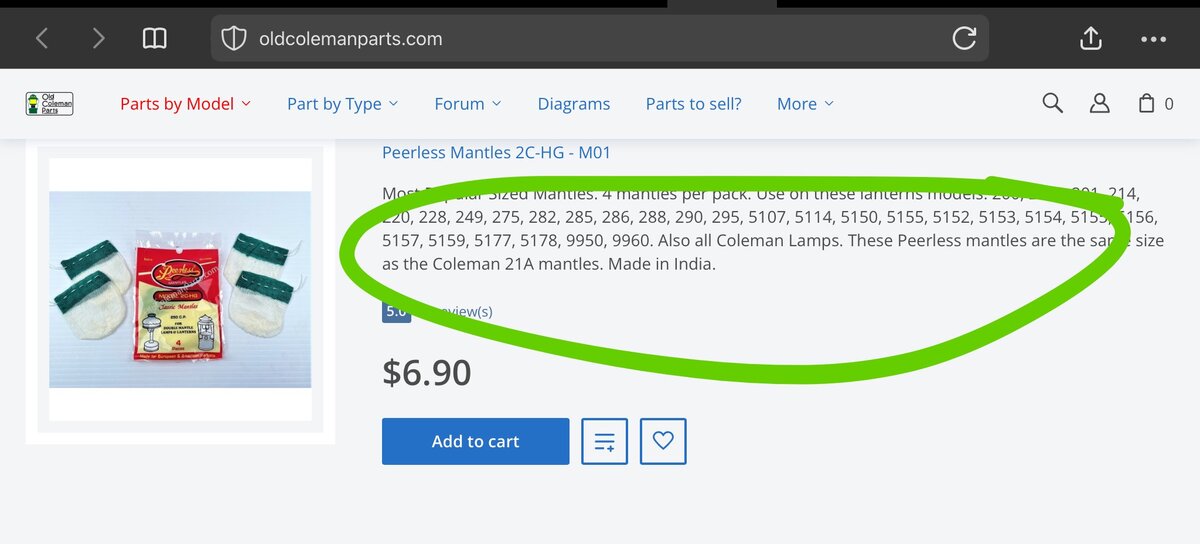Viewport: 1200px width, 544px height.
Task: Tap the browser forward arrow
Action: point(98,39)
